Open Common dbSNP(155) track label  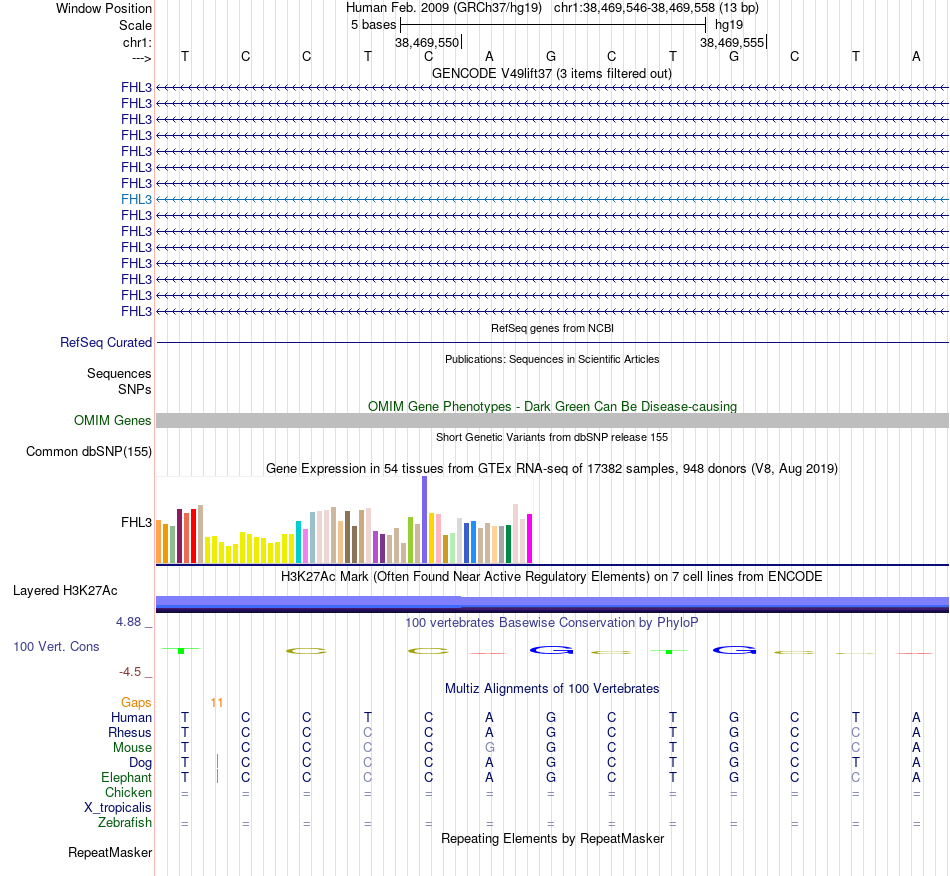[x=89, y=451]
